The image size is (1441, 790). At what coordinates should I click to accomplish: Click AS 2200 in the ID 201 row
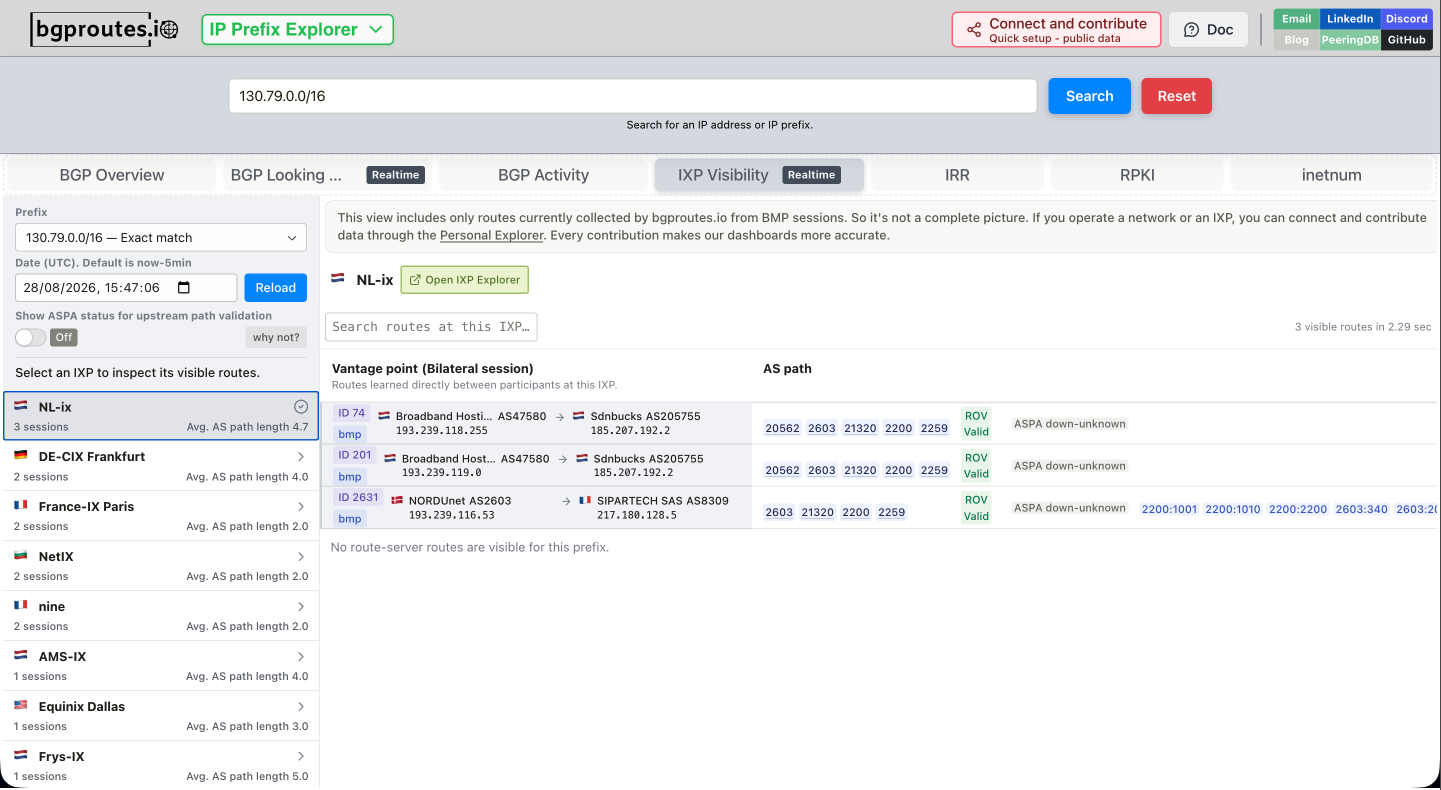click(899, 470)
